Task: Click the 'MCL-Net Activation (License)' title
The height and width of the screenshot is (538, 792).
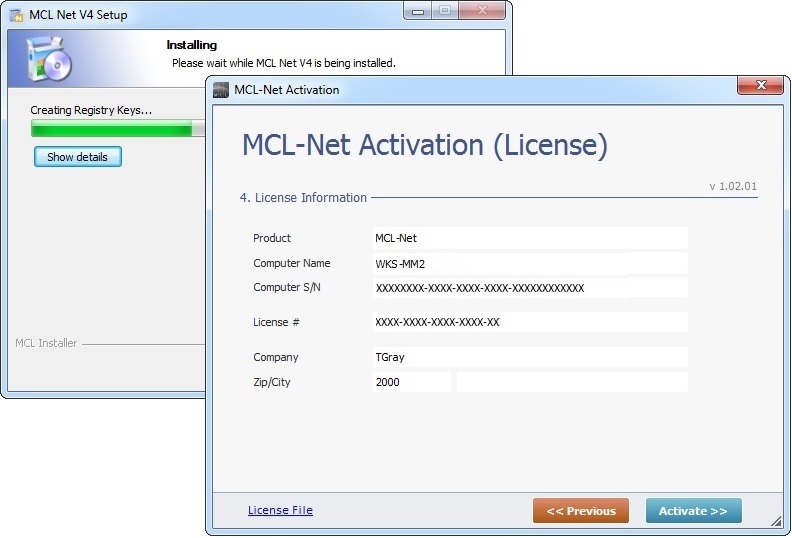Action: [425, 145]
